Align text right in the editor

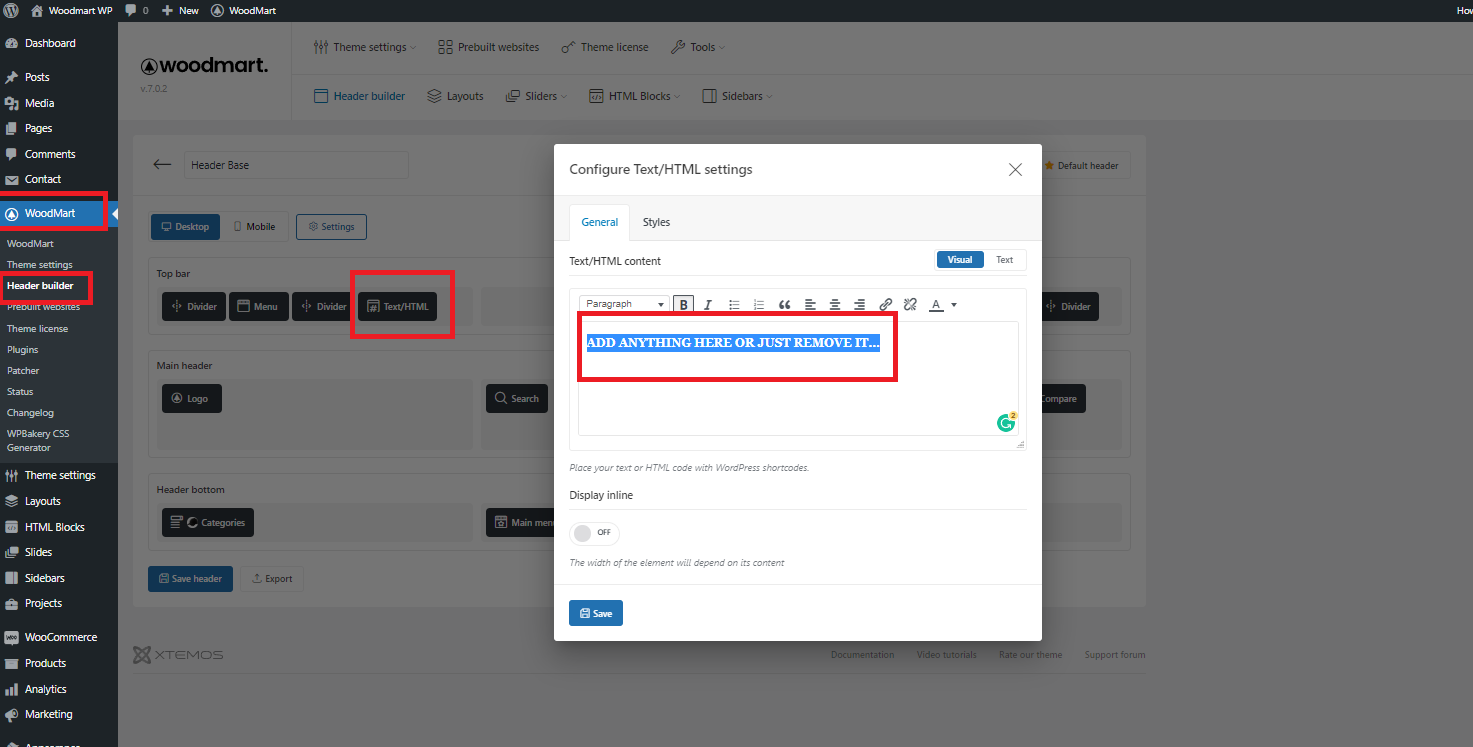(x=860, y=305)
